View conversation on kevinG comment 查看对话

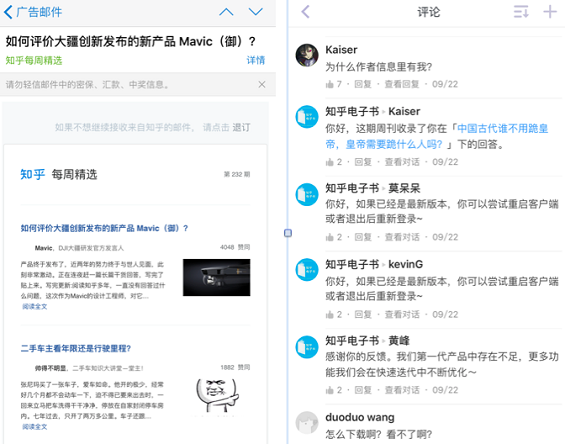[402, 315]
